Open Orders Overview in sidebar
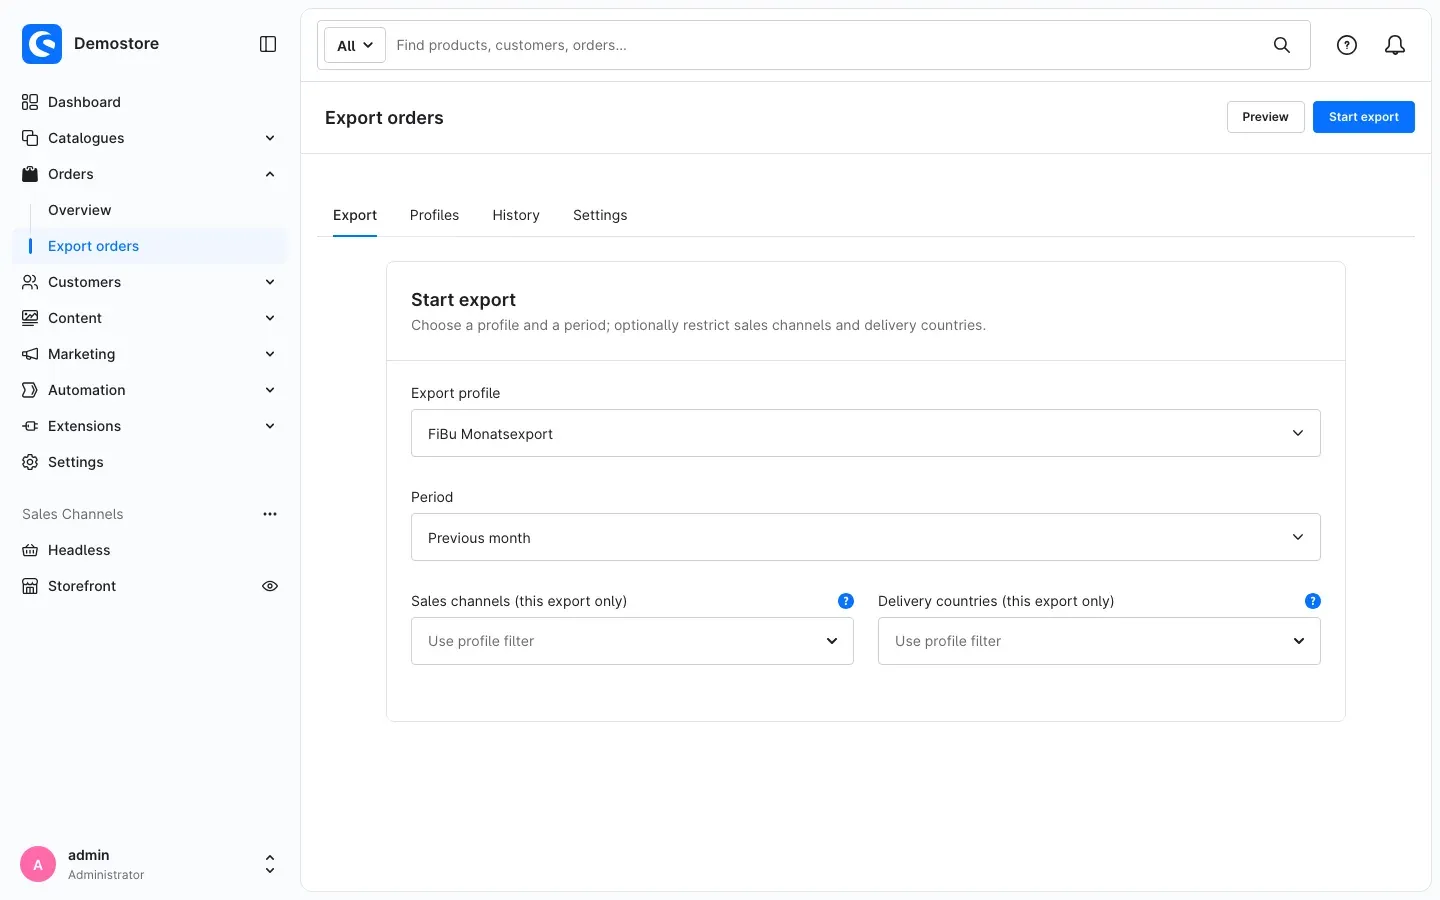 click(x=80, y=210)
